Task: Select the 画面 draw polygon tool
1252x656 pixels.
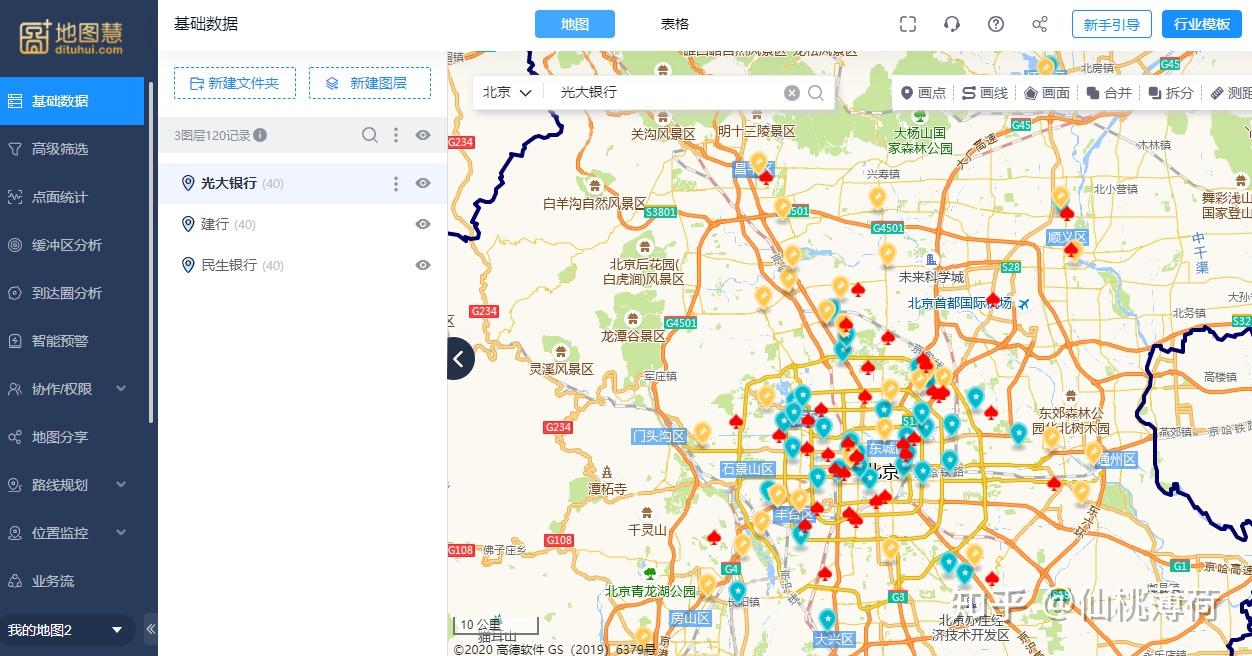Action: coord(1047,92)
